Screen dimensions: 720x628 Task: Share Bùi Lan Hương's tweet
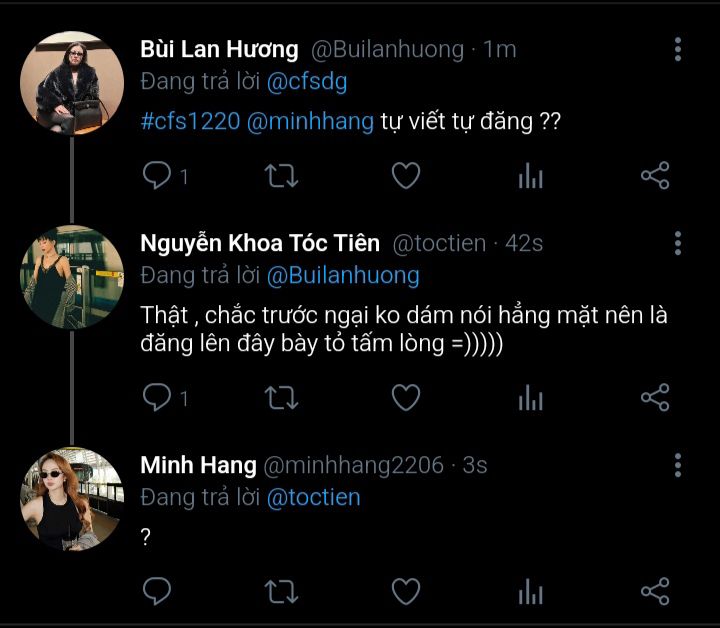pos(654,177)
